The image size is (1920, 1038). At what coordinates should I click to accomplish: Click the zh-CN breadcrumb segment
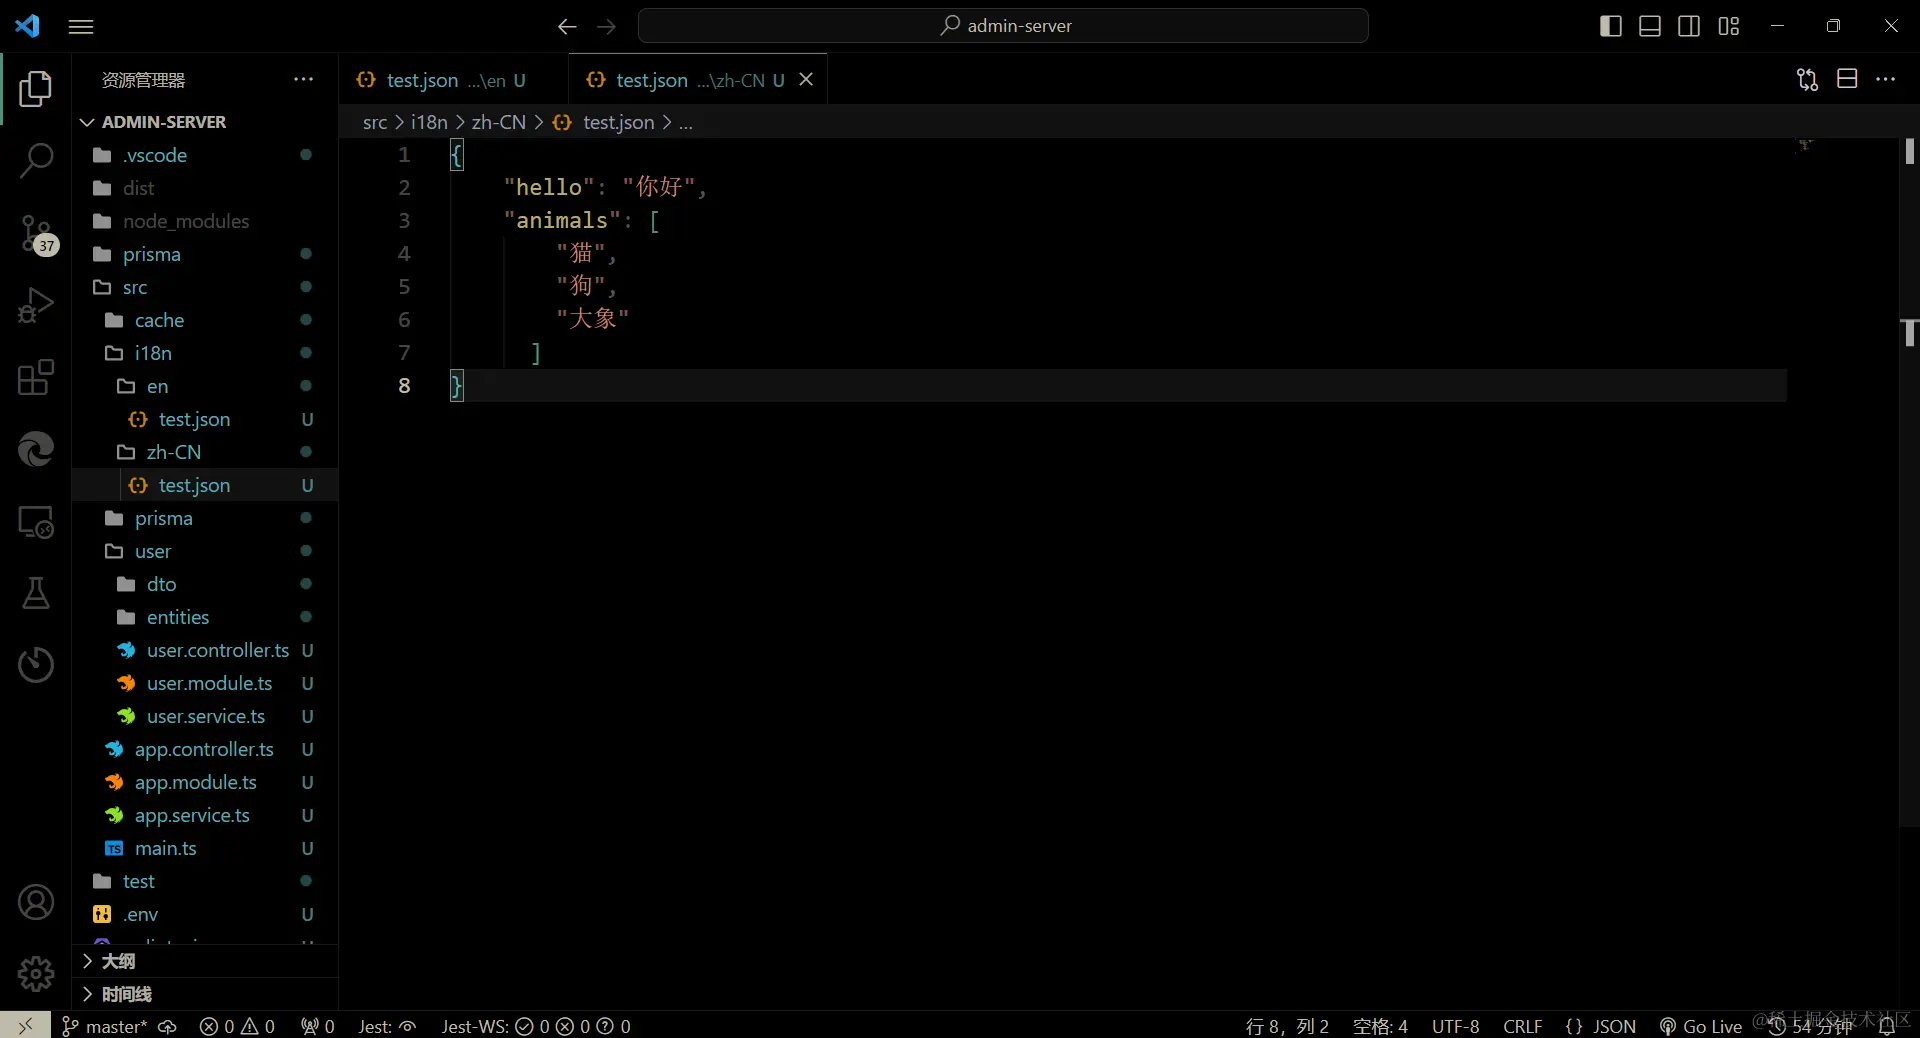click(499, 122)
